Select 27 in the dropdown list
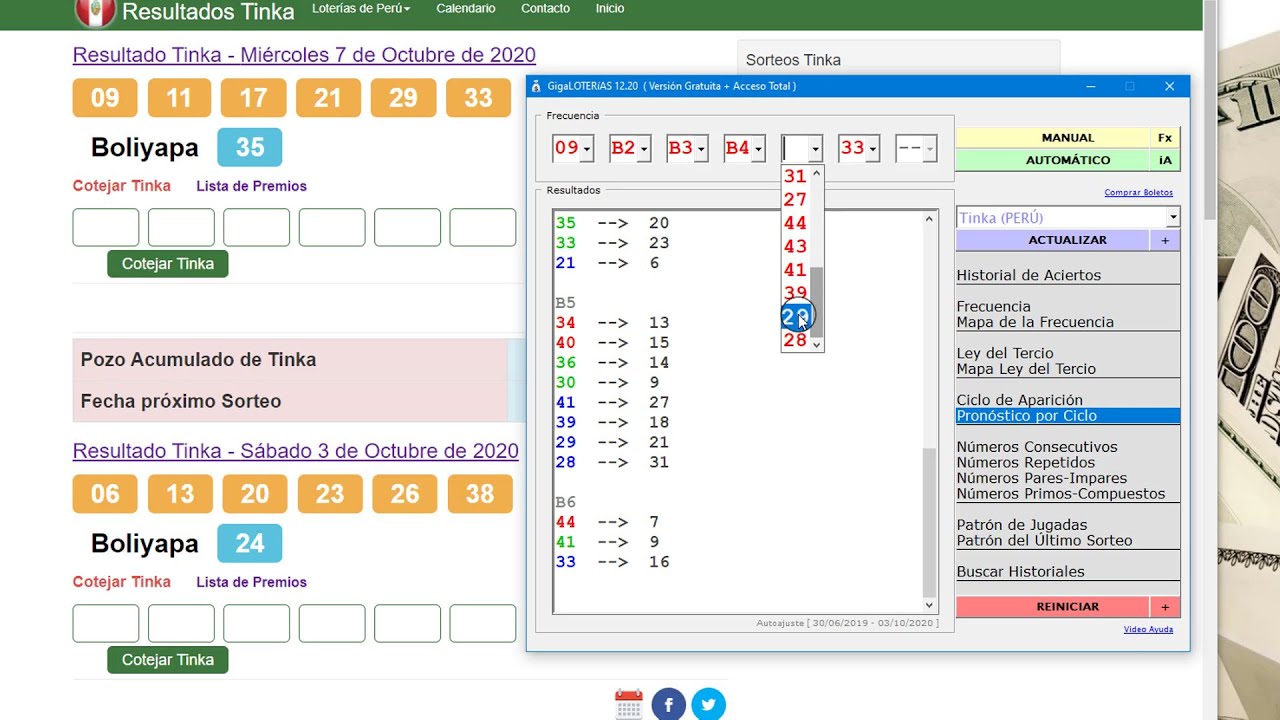This screenshot has width=1280, height=720. pos(795,199)
